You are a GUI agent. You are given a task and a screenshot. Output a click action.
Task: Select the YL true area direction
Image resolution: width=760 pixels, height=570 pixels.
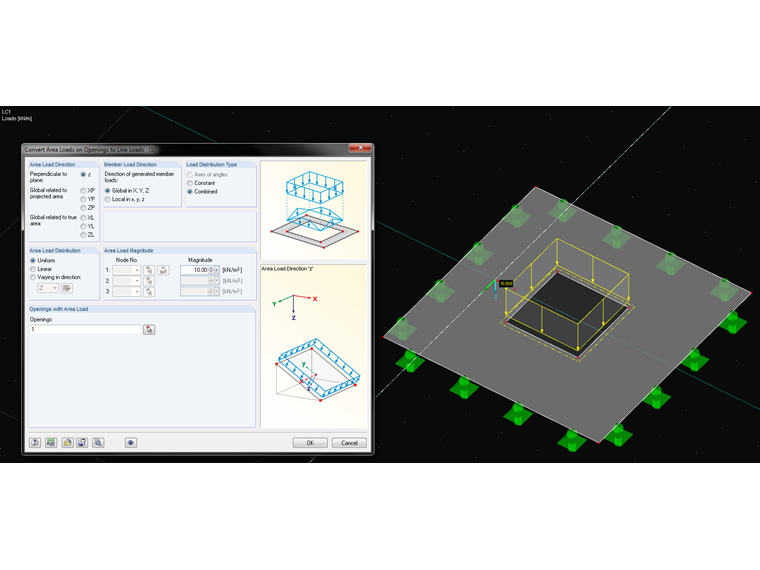pyautogui.click(x=83, y=226)
